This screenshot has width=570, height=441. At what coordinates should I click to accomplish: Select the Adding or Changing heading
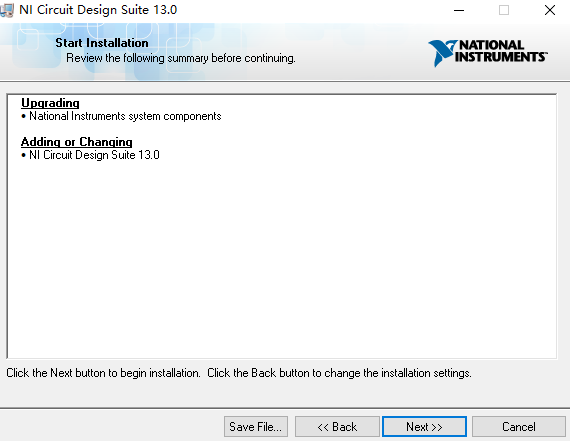point(77,142)
